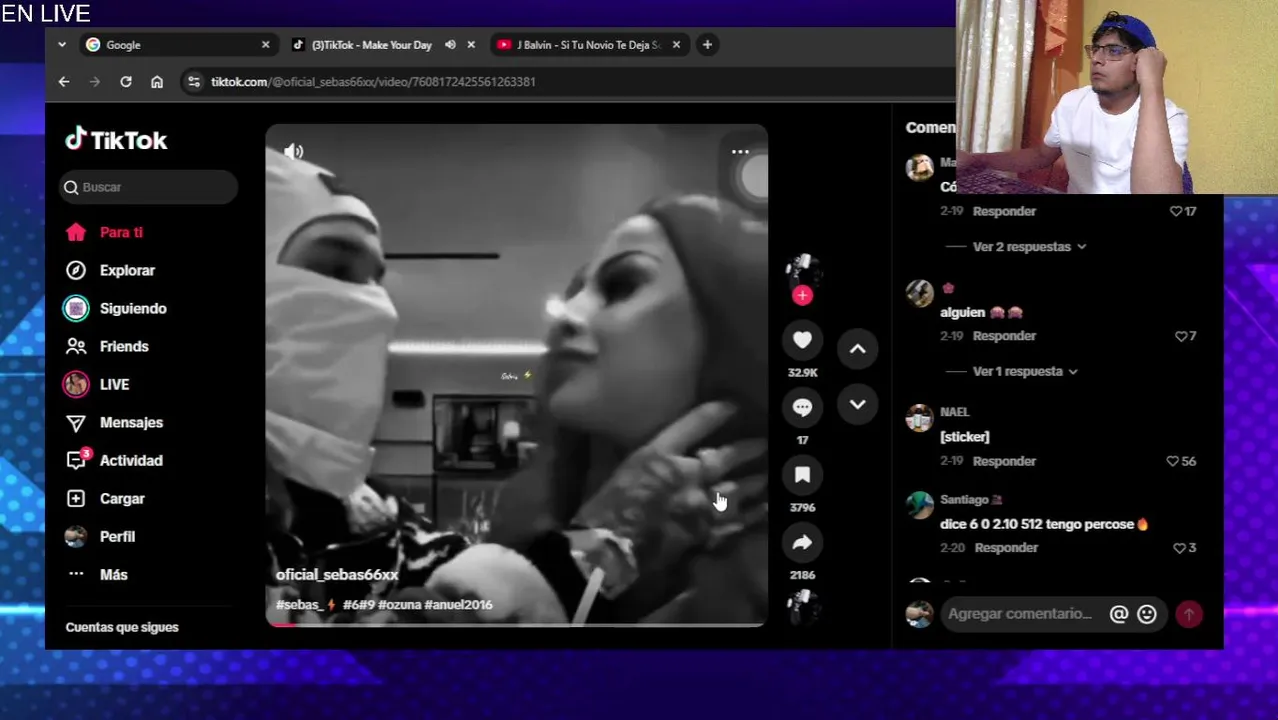1278x720 pixels.
Task: Reply to NAEL sticker comment
Action: pos(1004,461)
